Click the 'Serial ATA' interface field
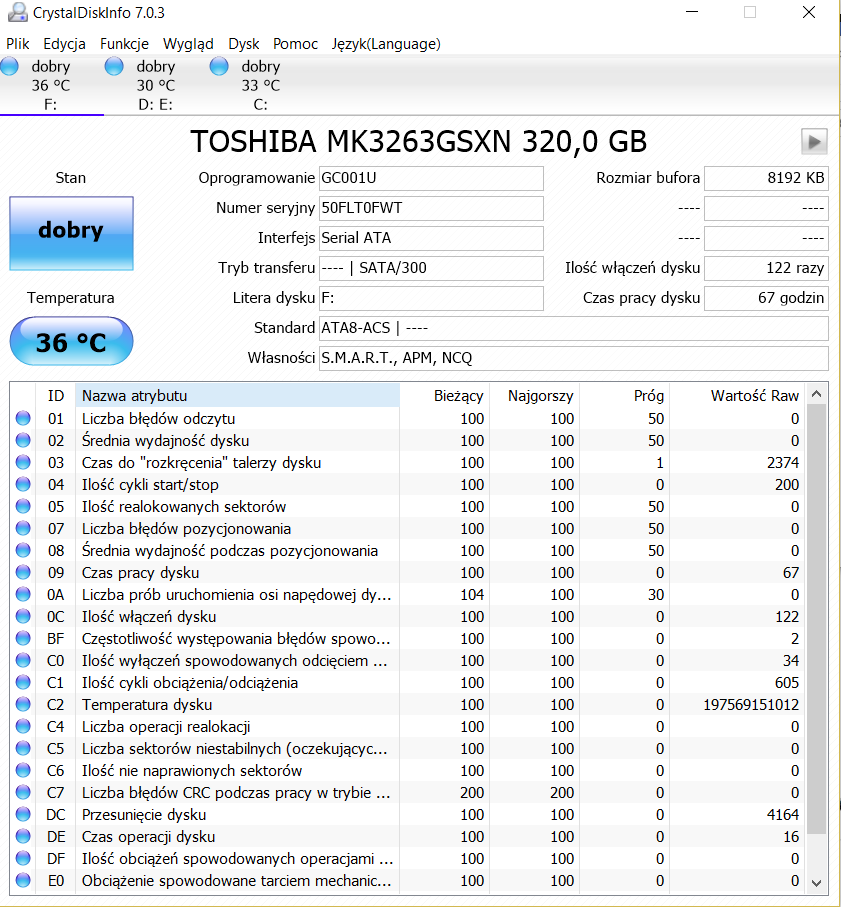This screenshot has width=841, height=907. pyautogui.click(x=431, y=238)
